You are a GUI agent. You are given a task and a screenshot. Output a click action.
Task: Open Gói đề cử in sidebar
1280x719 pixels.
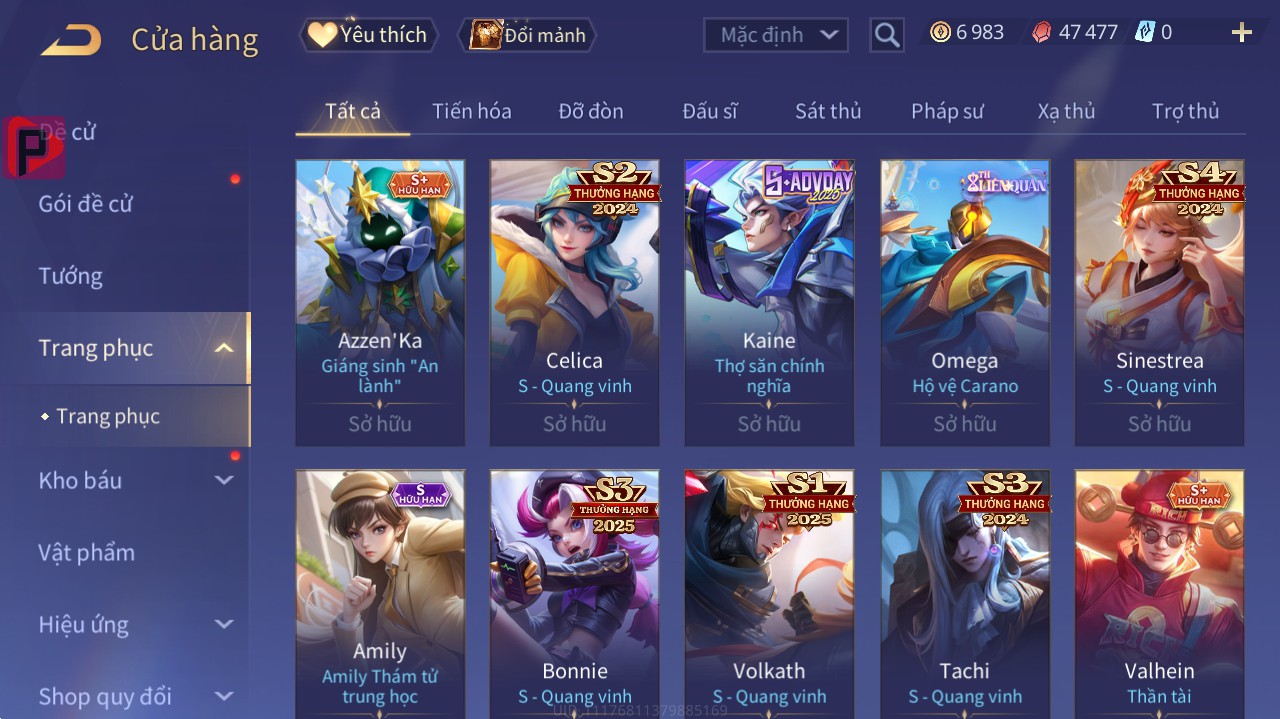pos(86,204)
